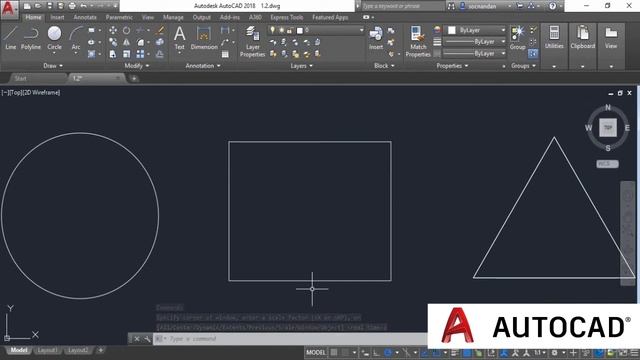This screenshot has width=640, height=360.
Task: Select the Scale tool in Modify
Action: pyautogui.click(x=127, y=54)
